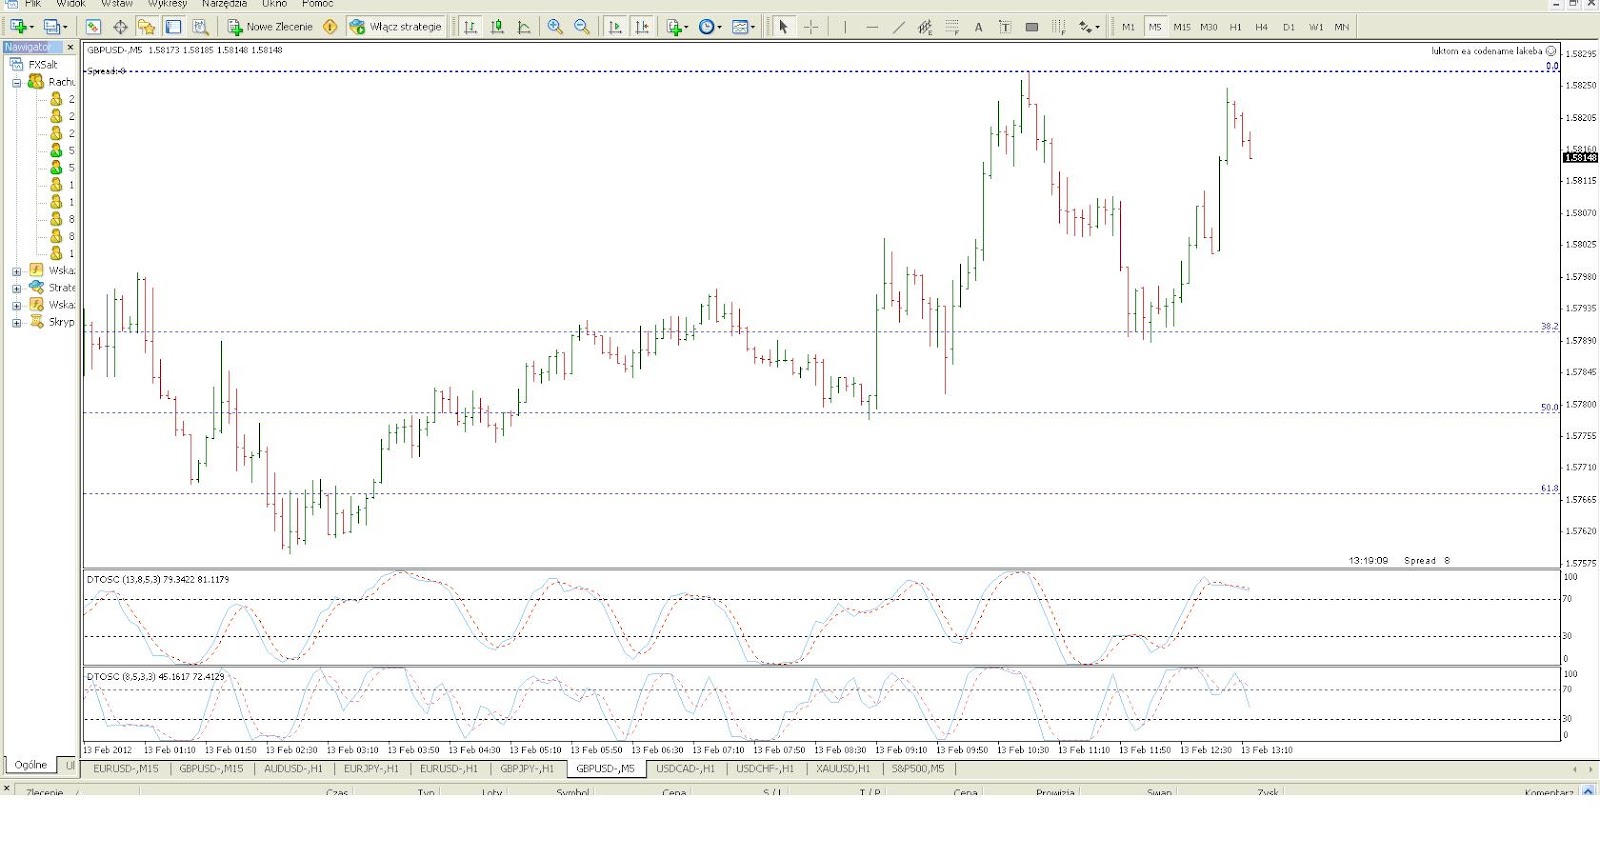Open the Pomoc menu
Image resolution: width=1600 pixels, height=858 pixels.
[x=318, y=4]
